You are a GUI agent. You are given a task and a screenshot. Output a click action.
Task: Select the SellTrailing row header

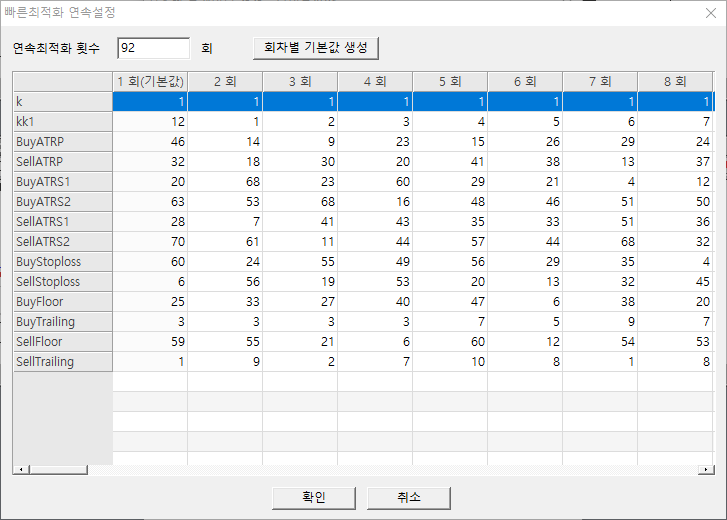pyautogui.click(x=62, y=361)
